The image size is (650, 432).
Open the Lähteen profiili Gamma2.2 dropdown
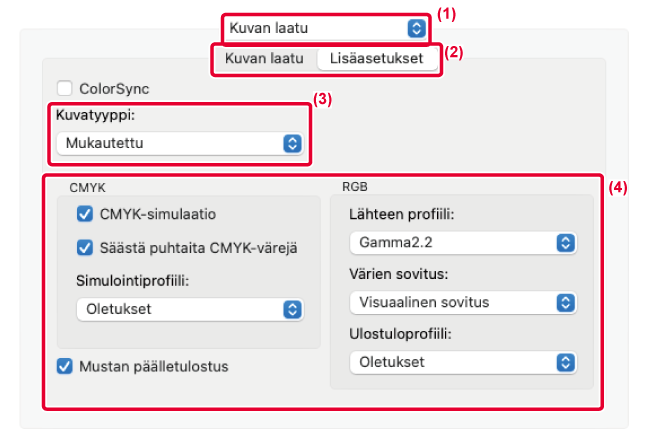pos(462,242)
